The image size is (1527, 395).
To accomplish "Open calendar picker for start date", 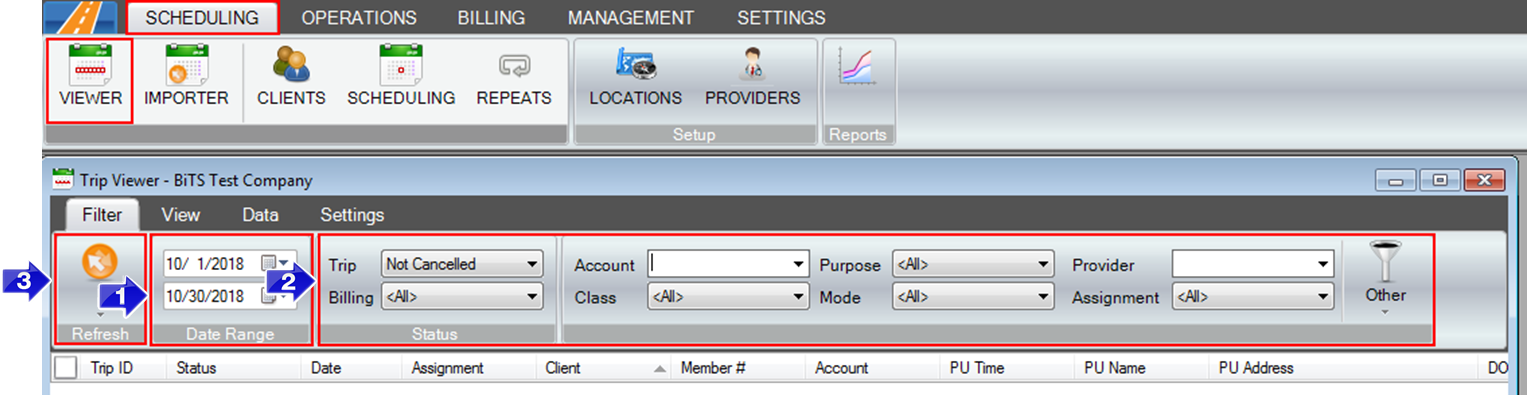I will 275,262.
